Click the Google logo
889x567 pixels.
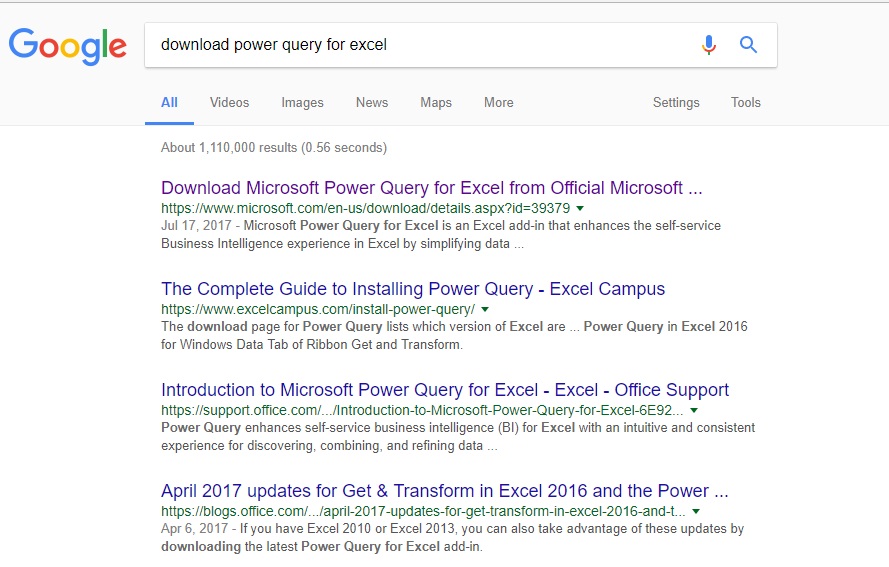pos(67,45)
